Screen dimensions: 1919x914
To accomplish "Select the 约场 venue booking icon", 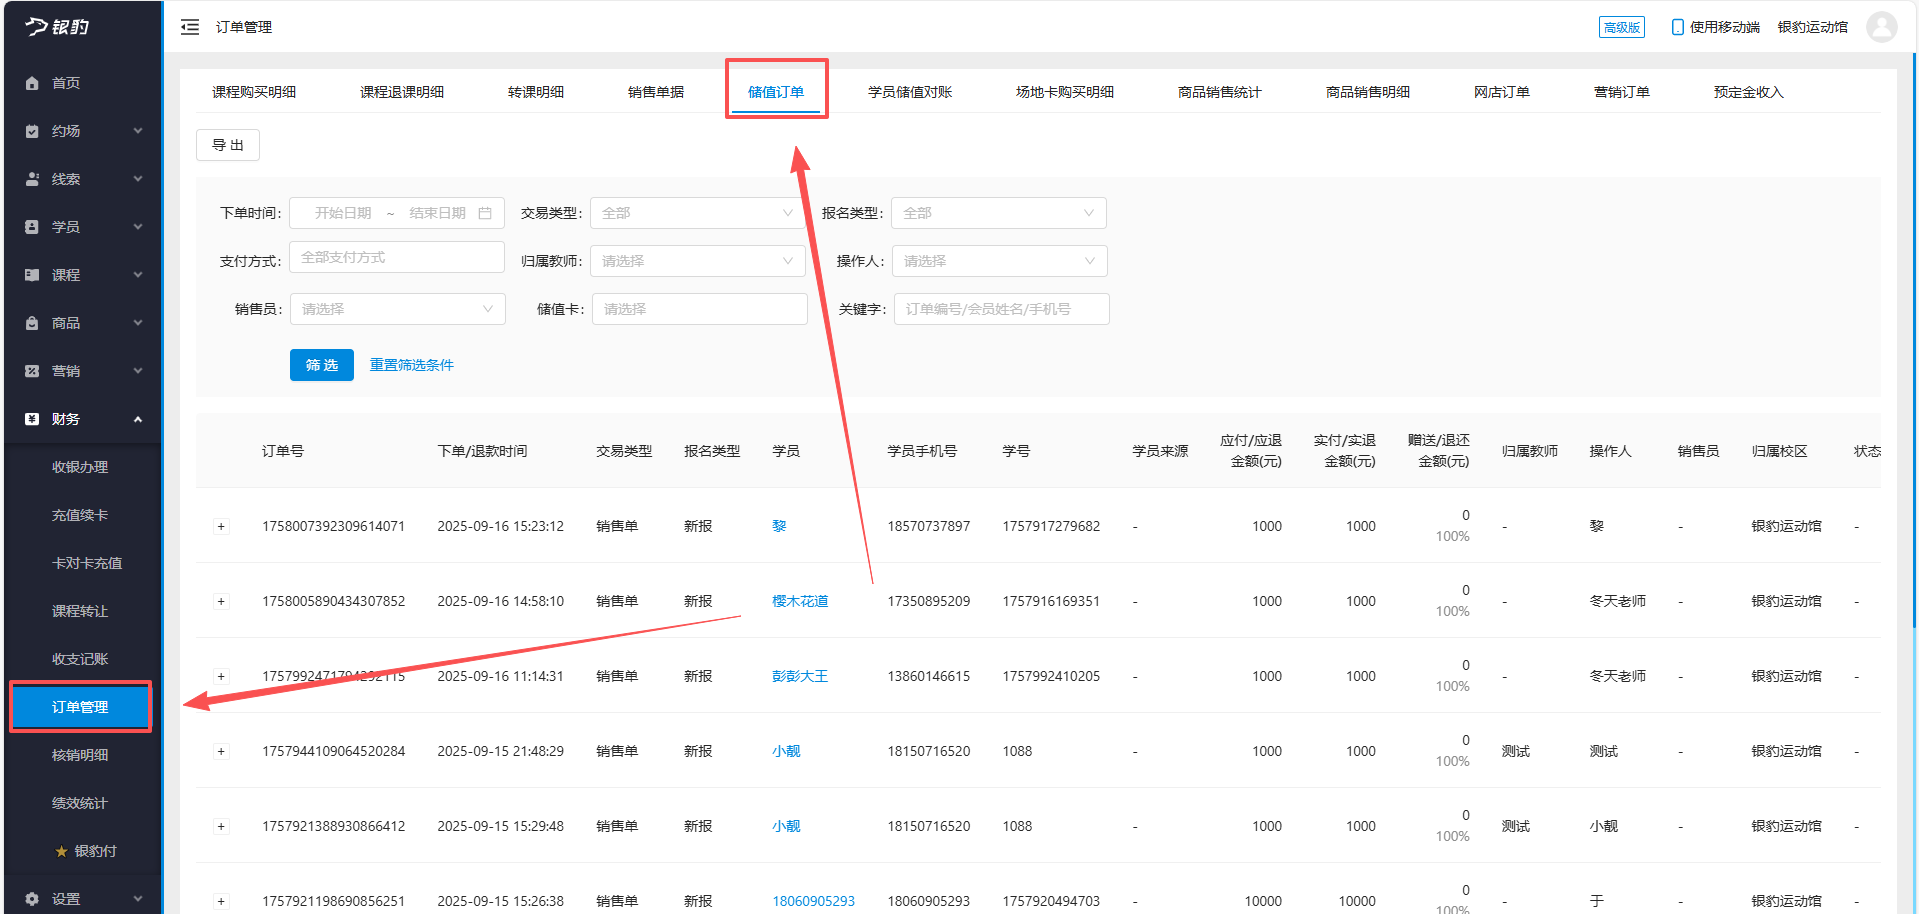I will click(x=32, y=130).
